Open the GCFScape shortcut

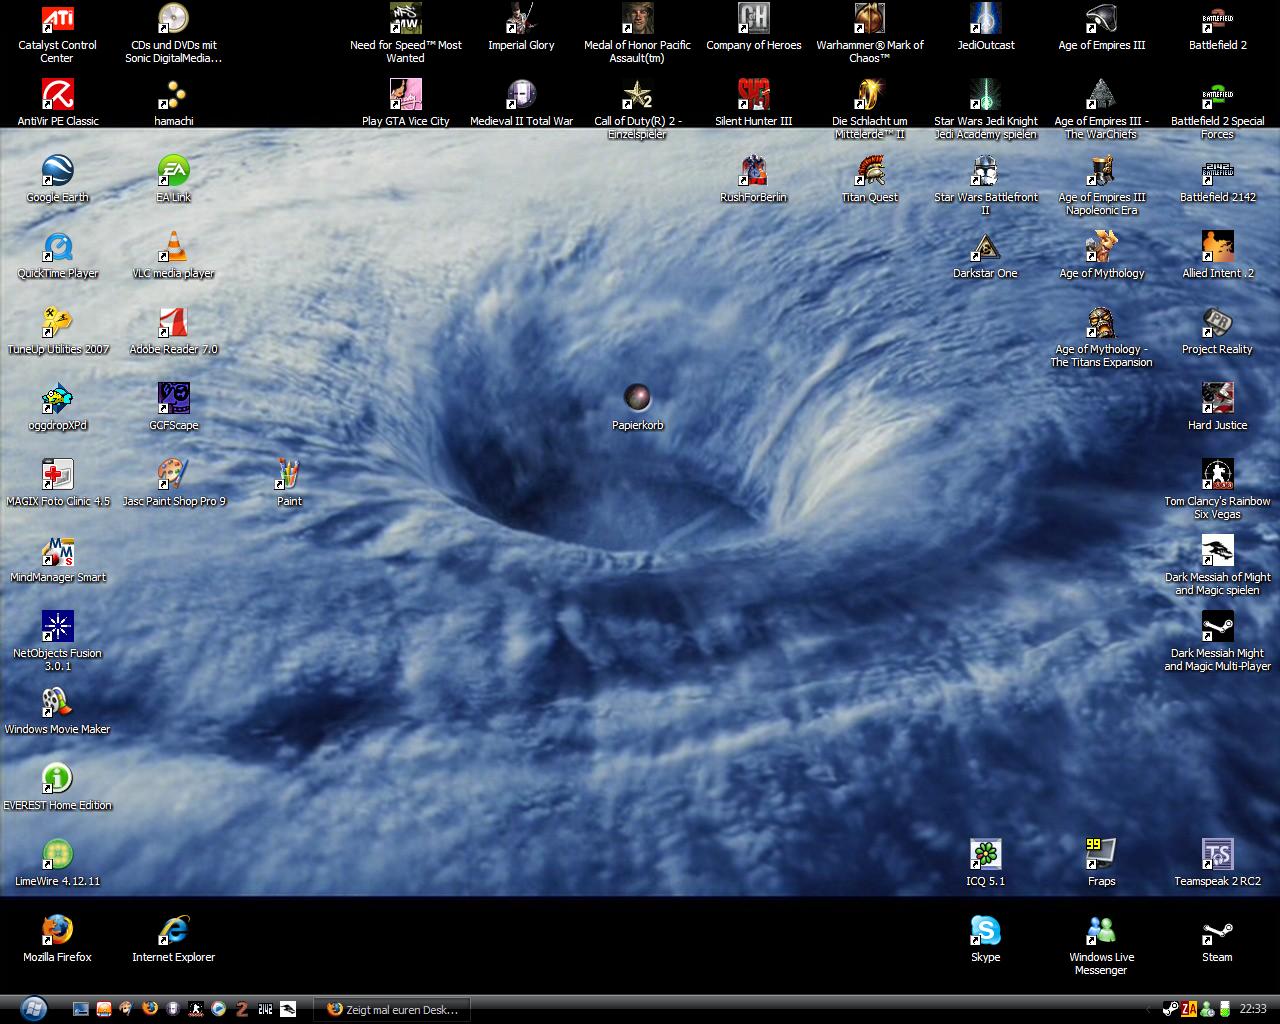pyautogui.click(x=173, y=399)
